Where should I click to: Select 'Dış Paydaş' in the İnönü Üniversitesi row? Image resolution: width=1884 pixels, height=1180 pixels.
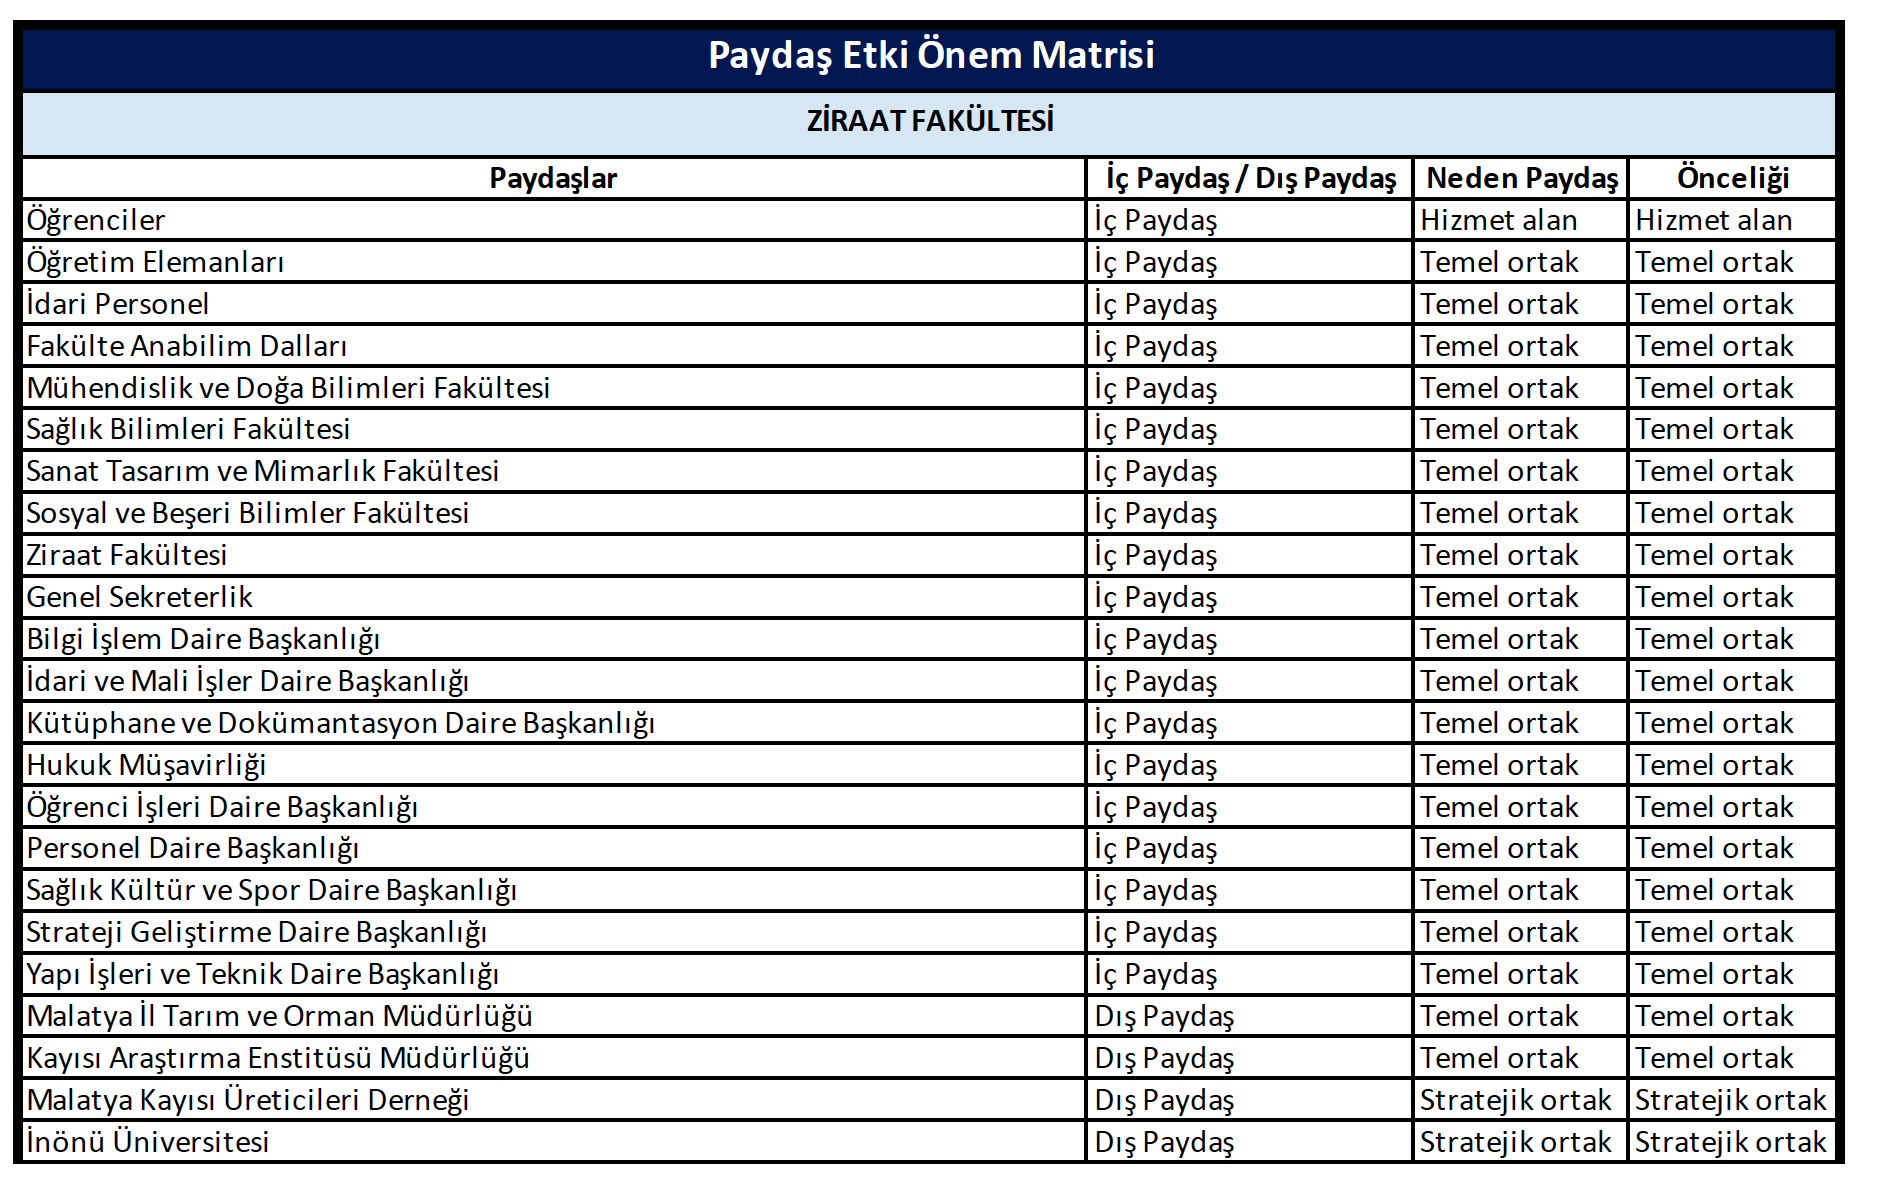pyautogui.click(x=1164, y=1142)
